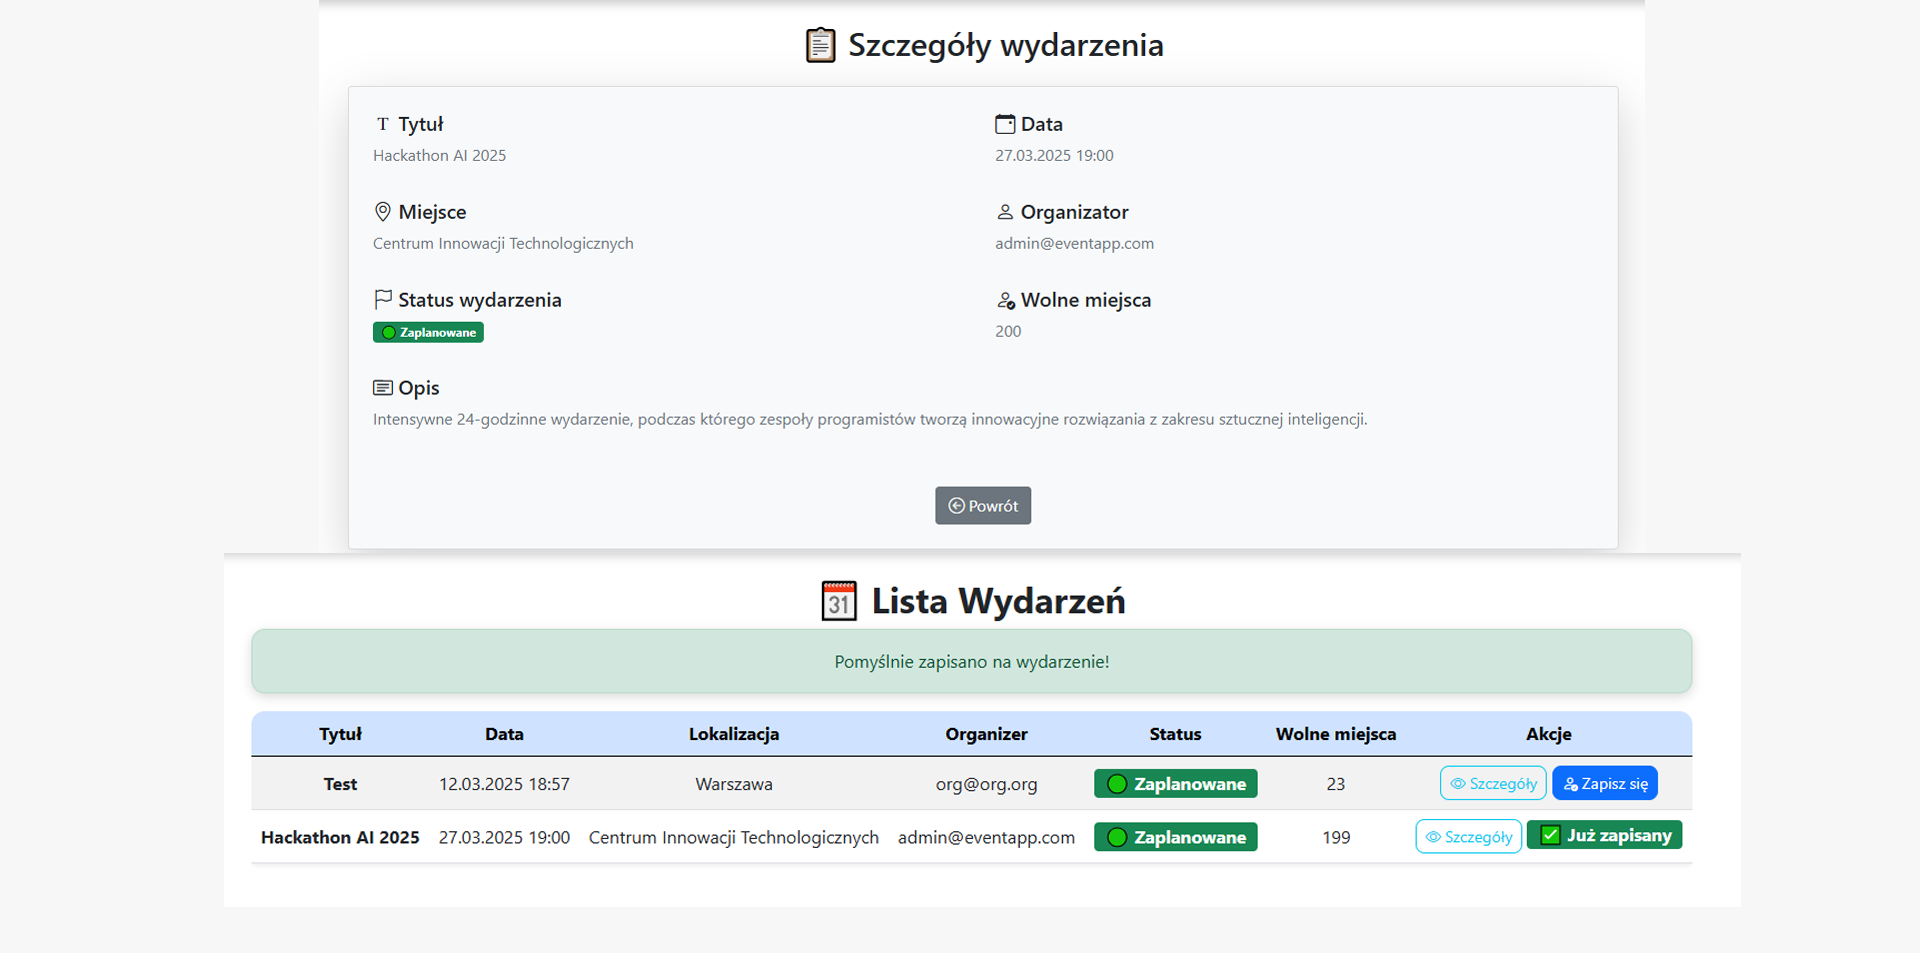Click the calendar 31 icon by Lista Wydarzeń

(839, 601)
